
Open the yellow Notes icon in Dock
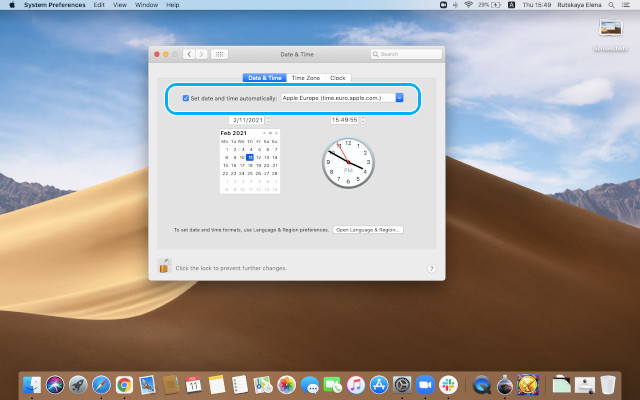pyautogui.click(x=217, y=385)
